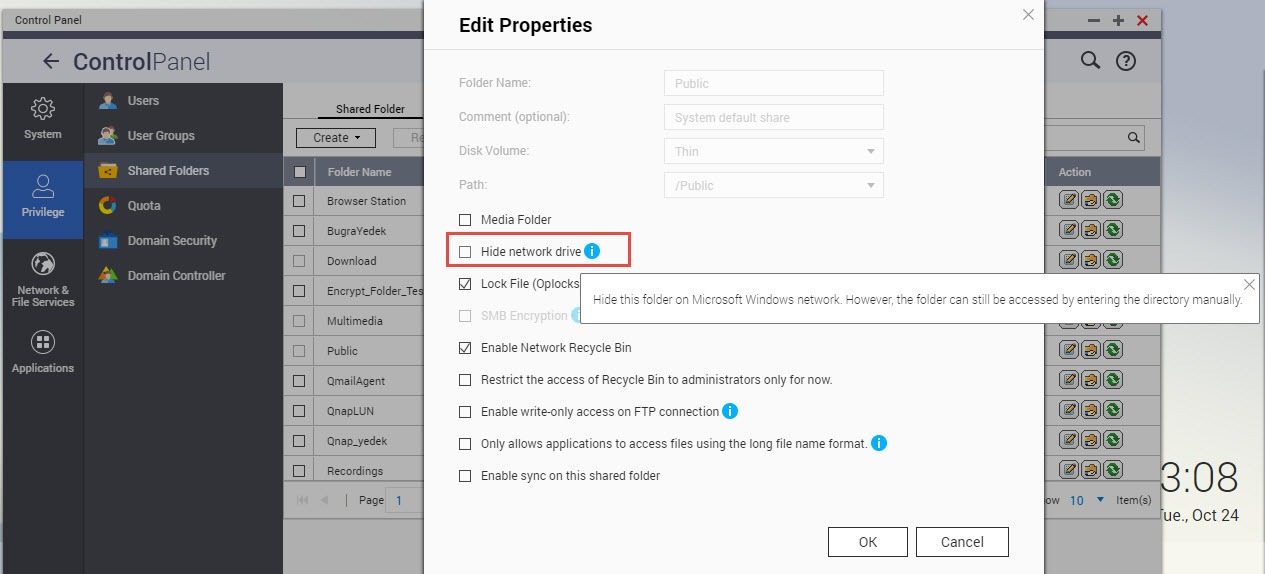Open the Control Panel help icon
The height and width of the screenshot is (574, 1265).
point(1126,61)
